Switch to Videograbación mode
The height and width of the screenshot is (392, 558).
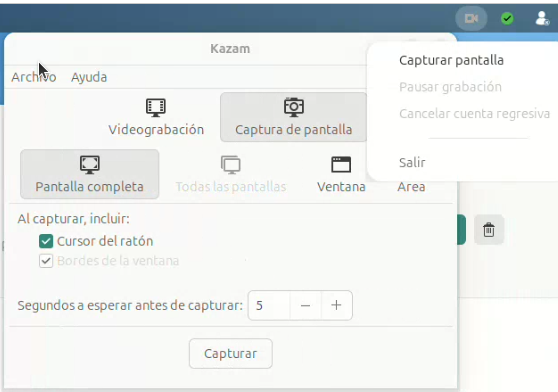156,117
